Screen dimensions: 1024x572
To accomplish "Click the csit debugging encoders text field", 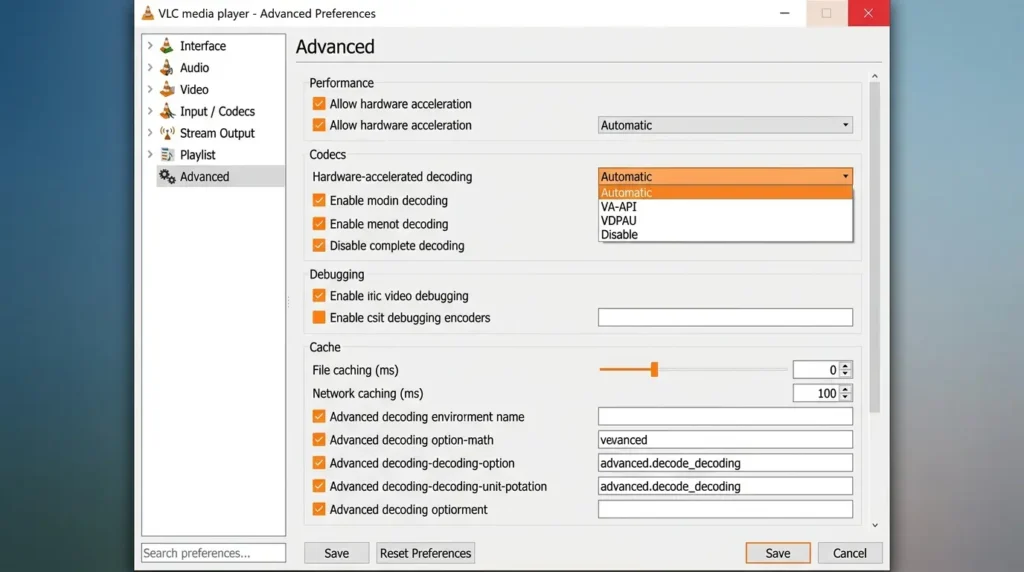I will tap(725, 317).
